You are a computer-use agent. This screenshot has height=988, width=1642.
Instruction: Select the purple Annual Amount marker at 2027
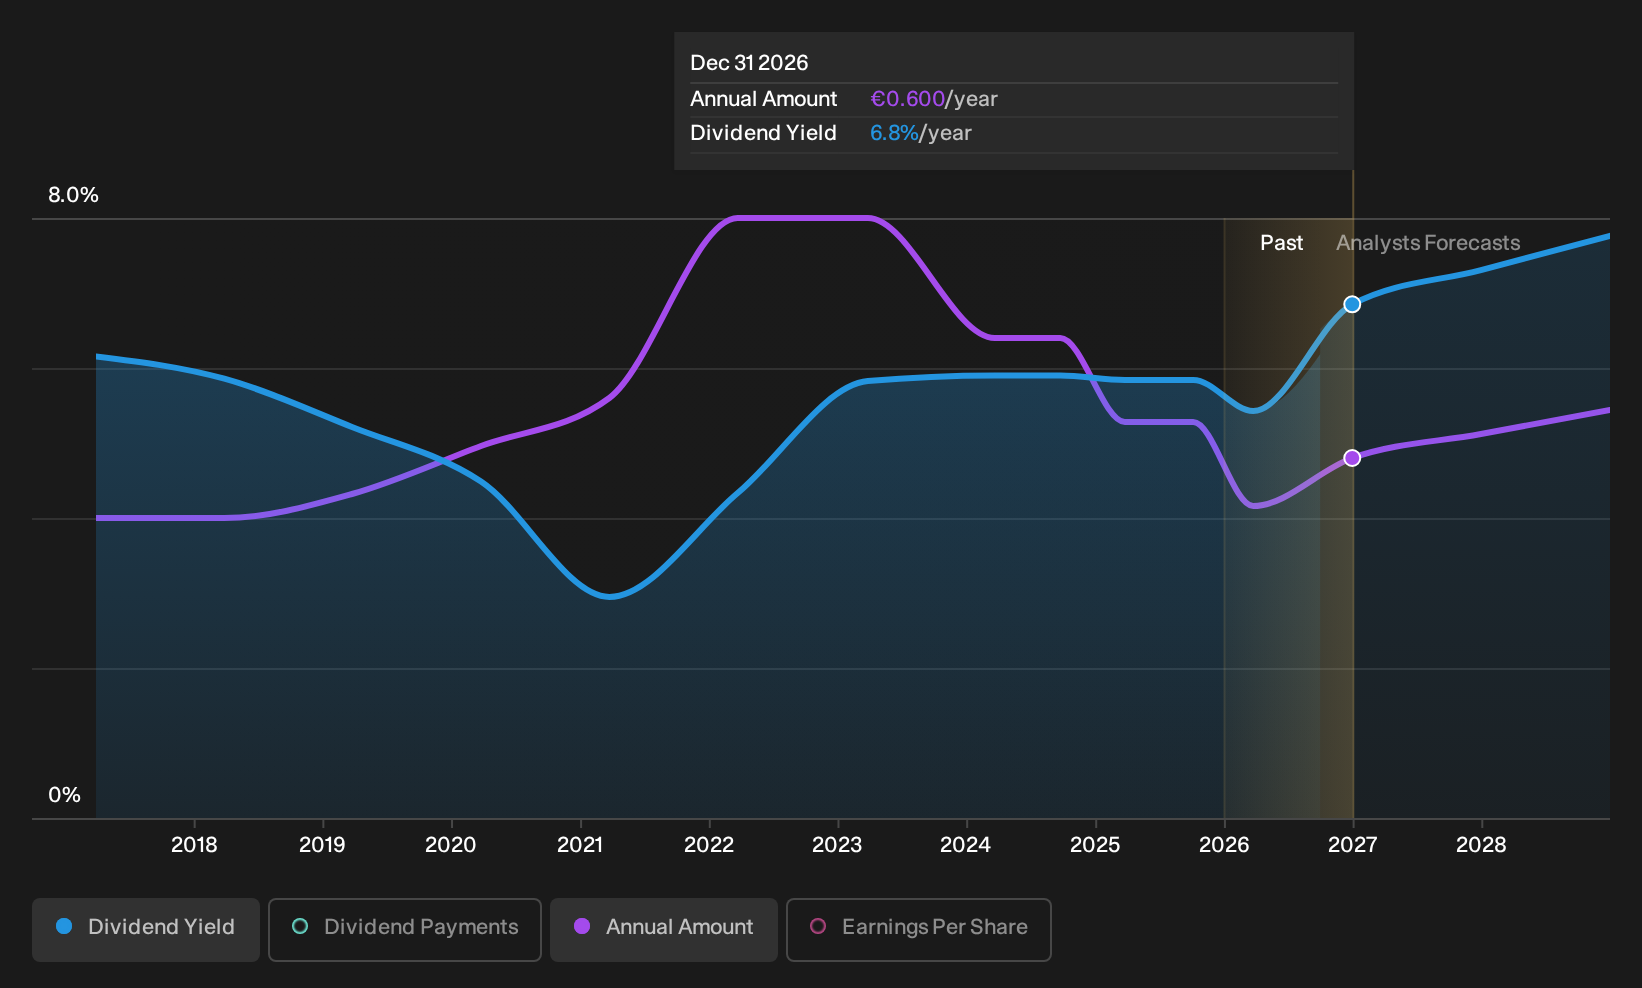(1352, 458)
